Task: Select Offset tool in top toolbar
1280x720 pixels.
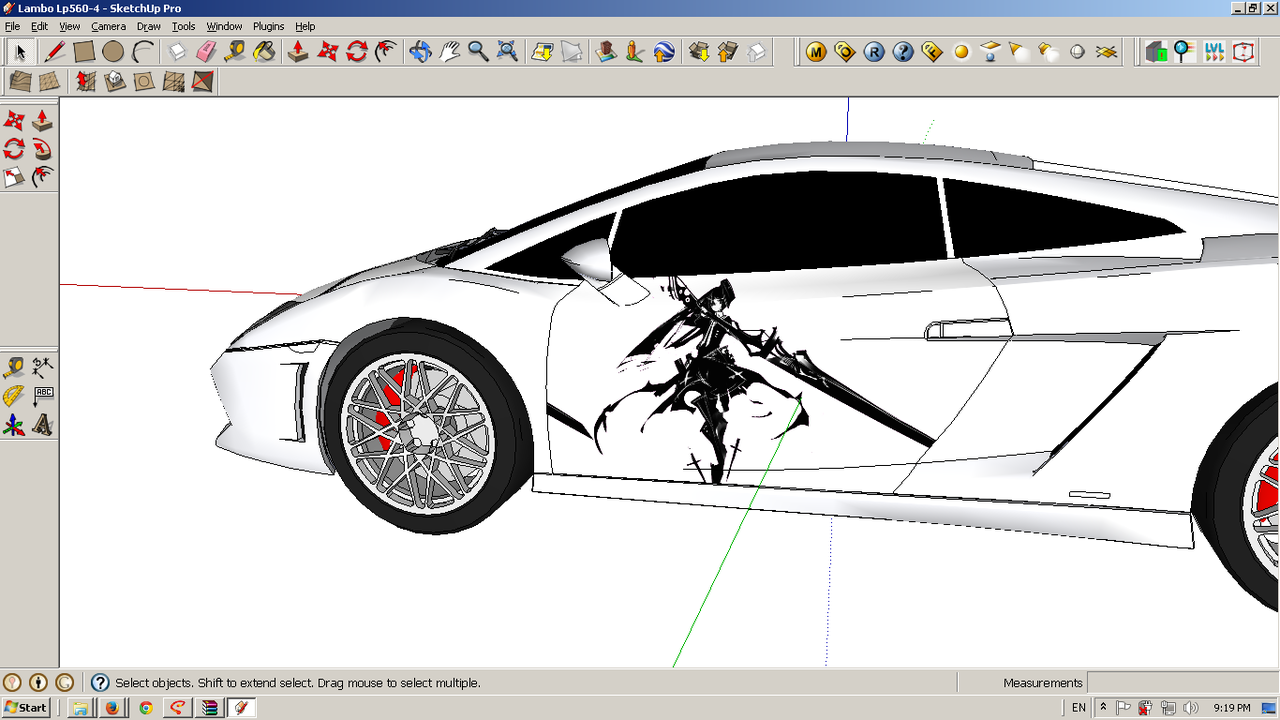Action: tap(386, 51)
